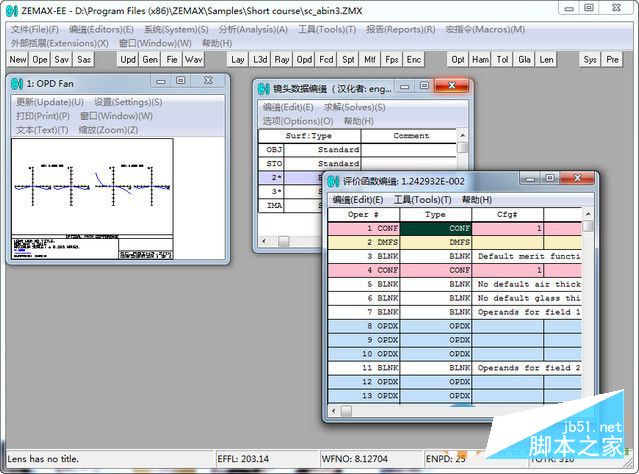Open Encircled energy with Enc button
Image resolution: width=639 pixels, height=474 pixels.
[x=414, y=60]
